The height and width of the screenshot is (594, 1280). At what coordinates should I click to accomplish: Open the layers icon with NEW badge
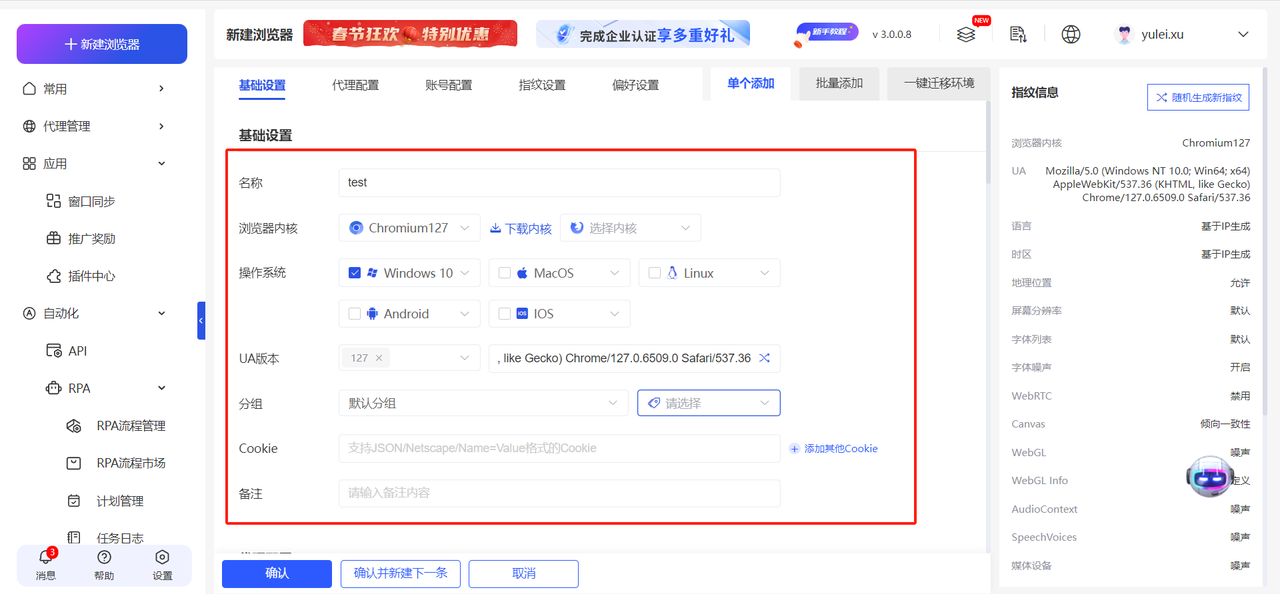(x=965, y=33)
